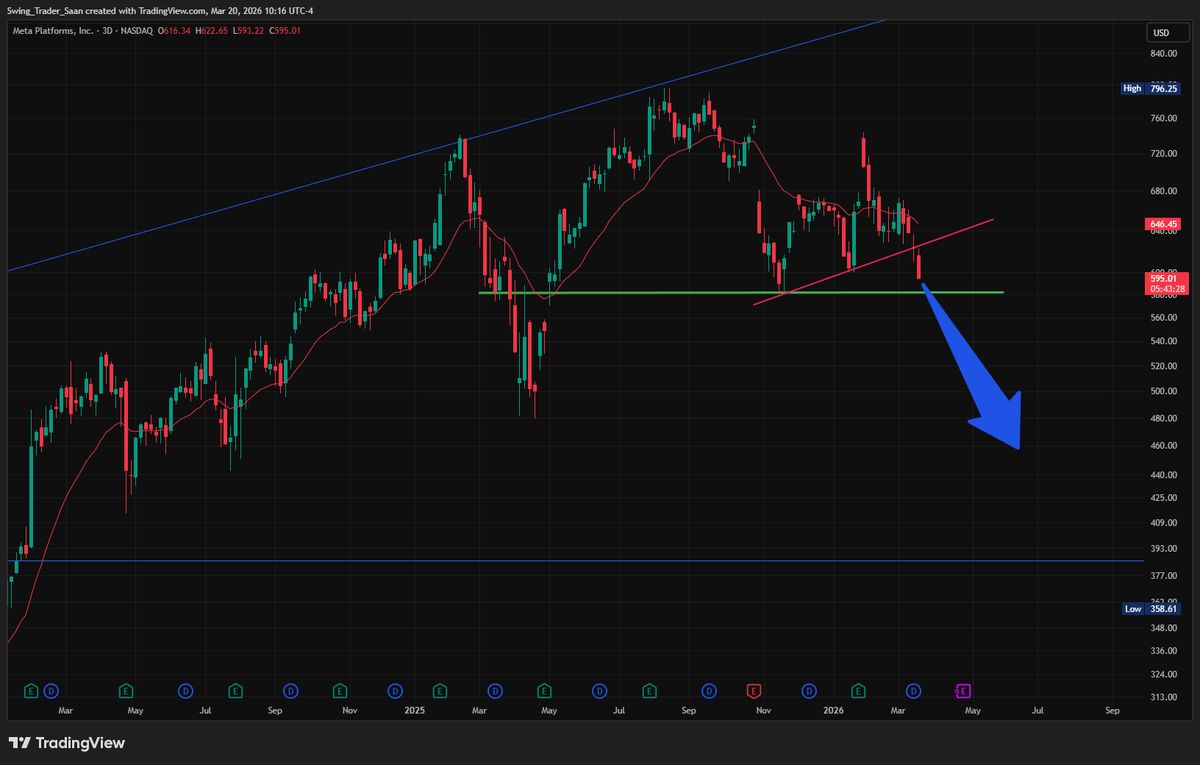1200x765 pixels.
Task: Click the 2026 year label on time axis
Action: [833, 710]
